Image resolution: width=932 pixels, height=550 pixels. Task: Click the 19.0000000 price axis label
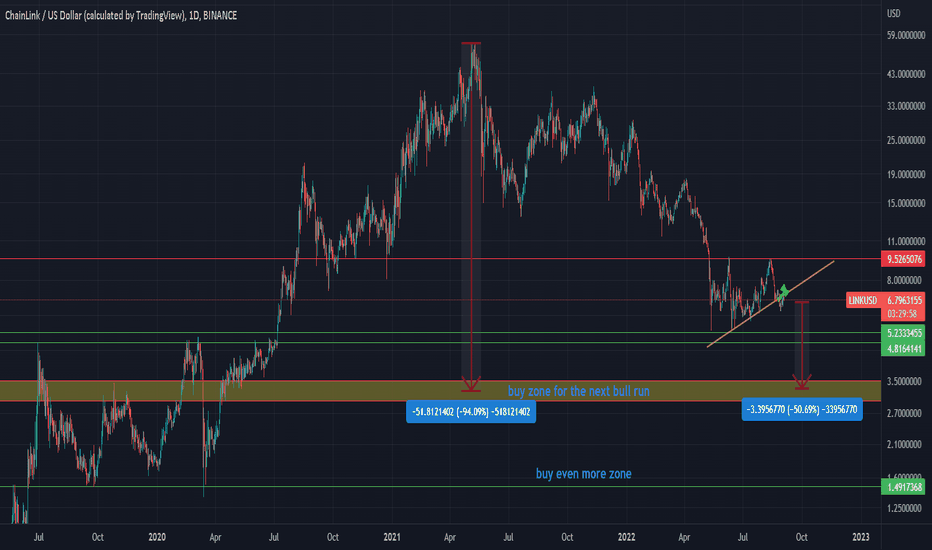point(906,175)
